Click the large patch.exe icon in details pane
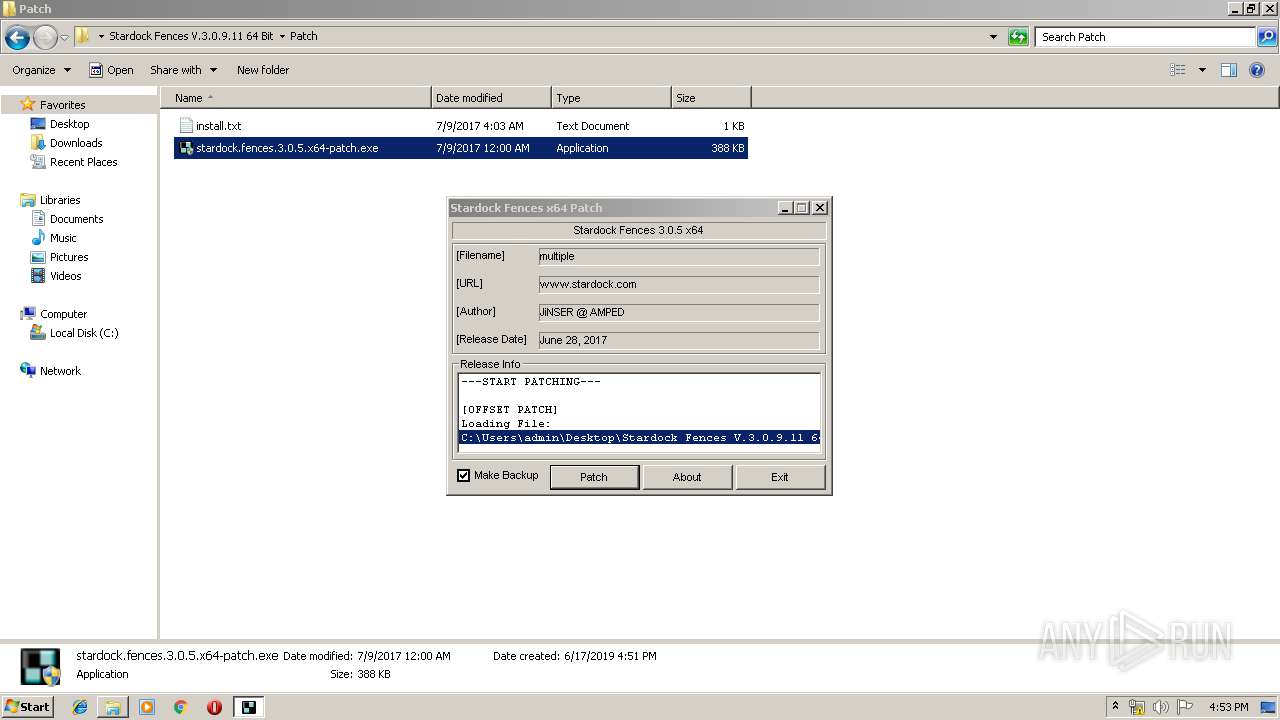This screenshot has height=720, width=1280. point(41,669)
